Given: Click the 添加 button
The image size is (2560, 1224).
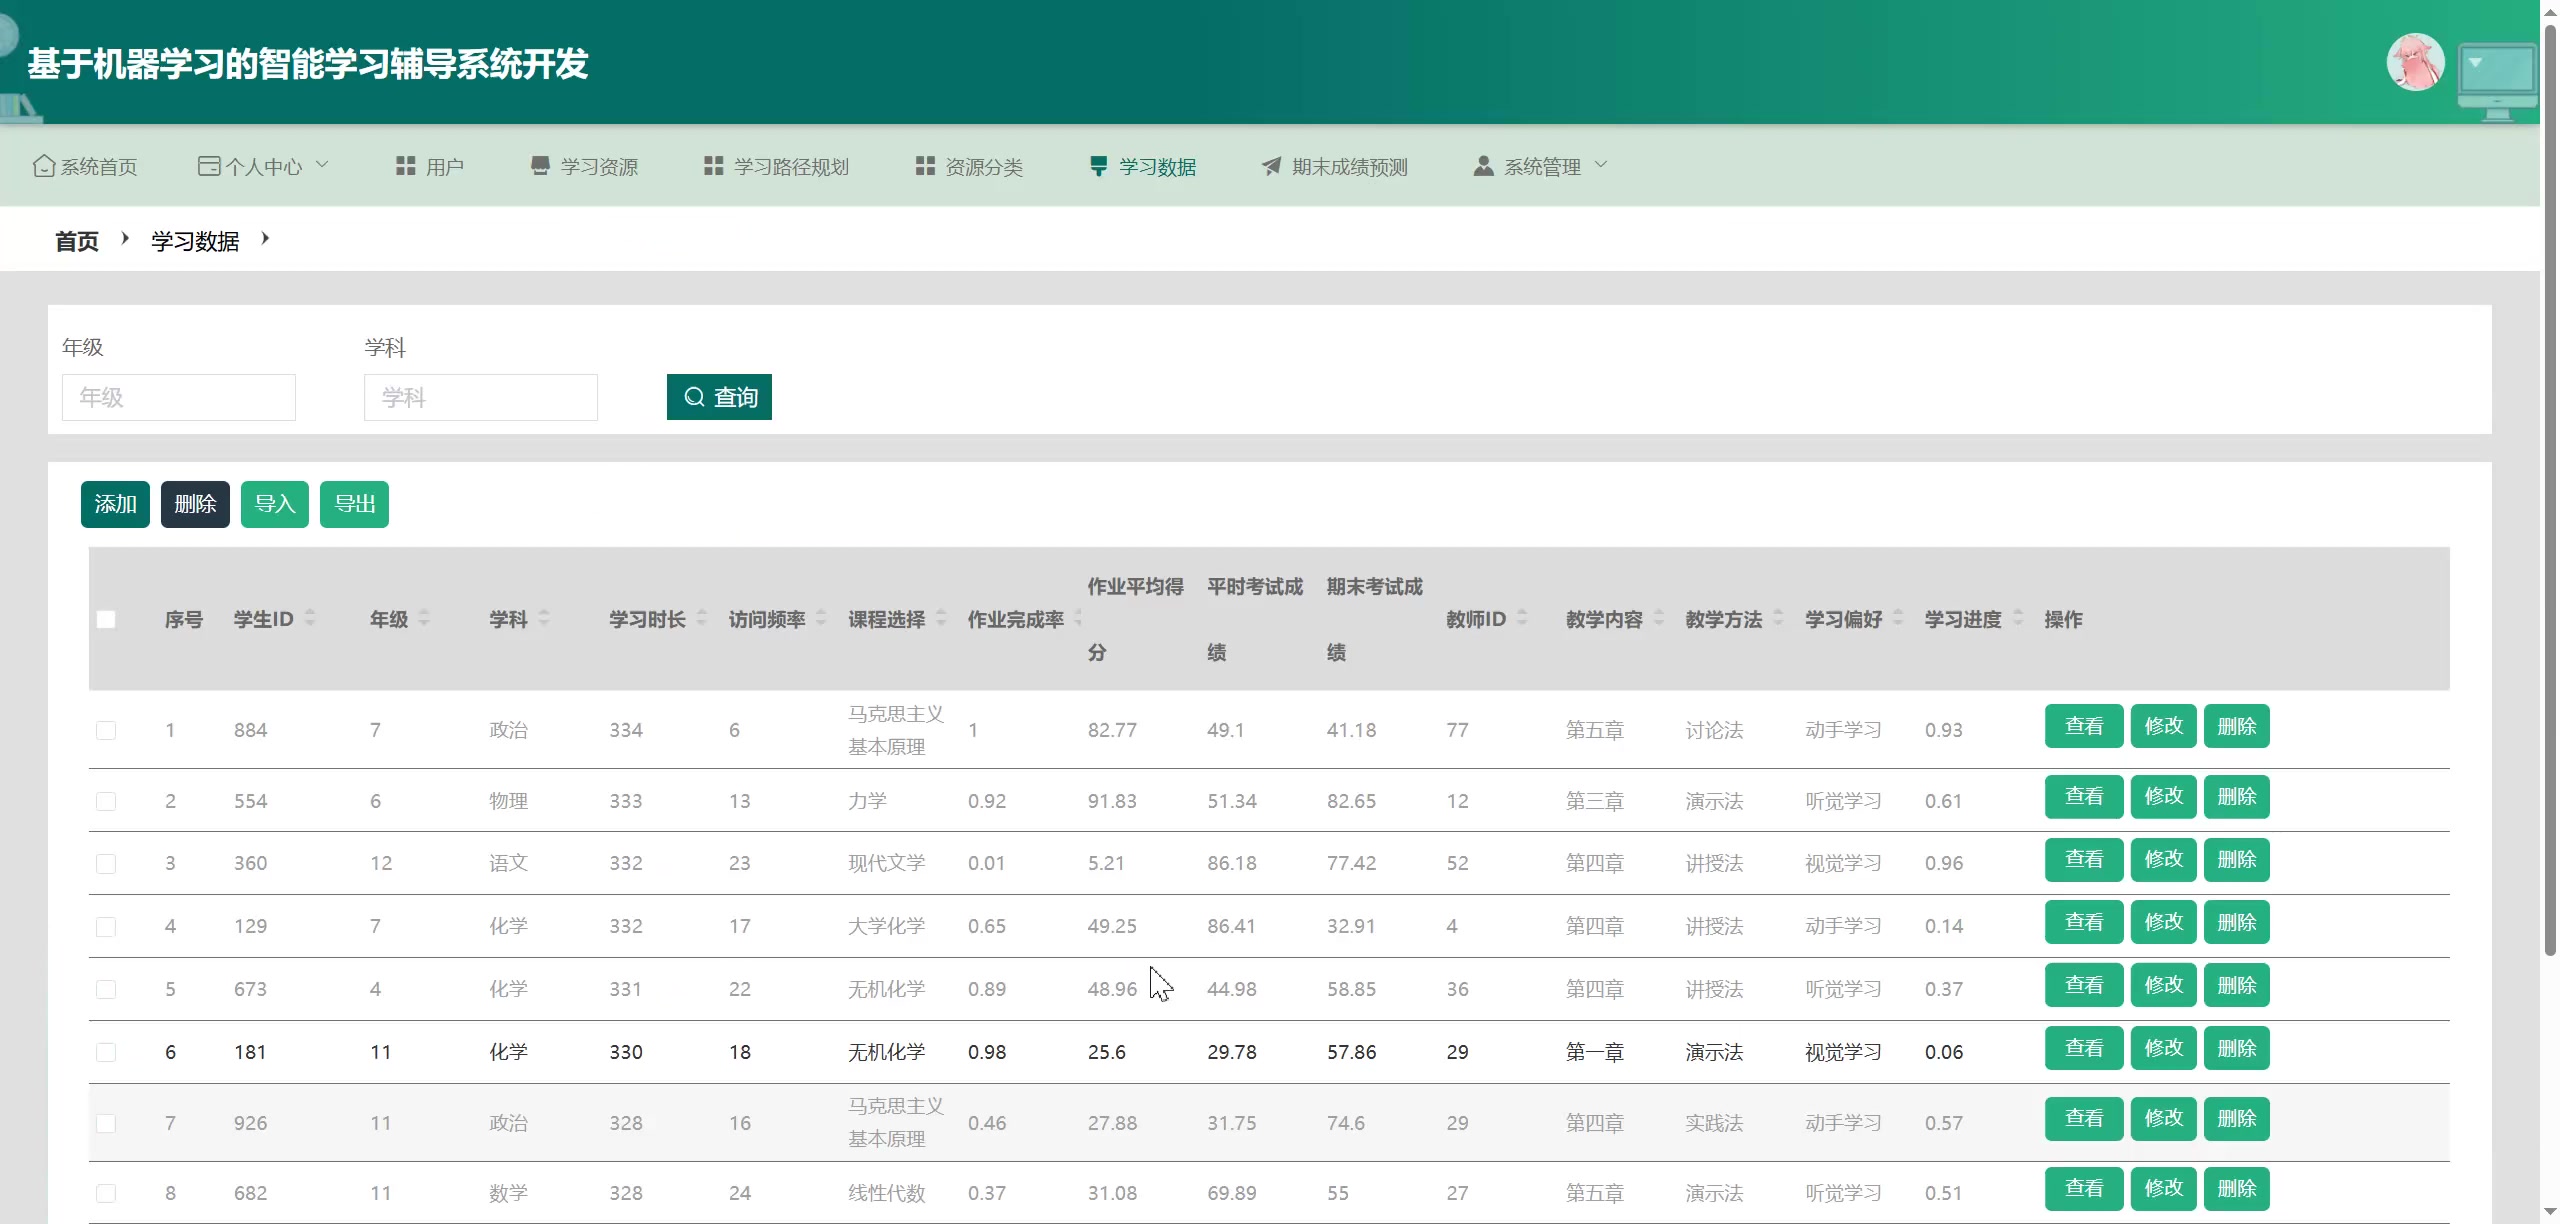Looking at the screenshot, I should [x=115, y=504].
